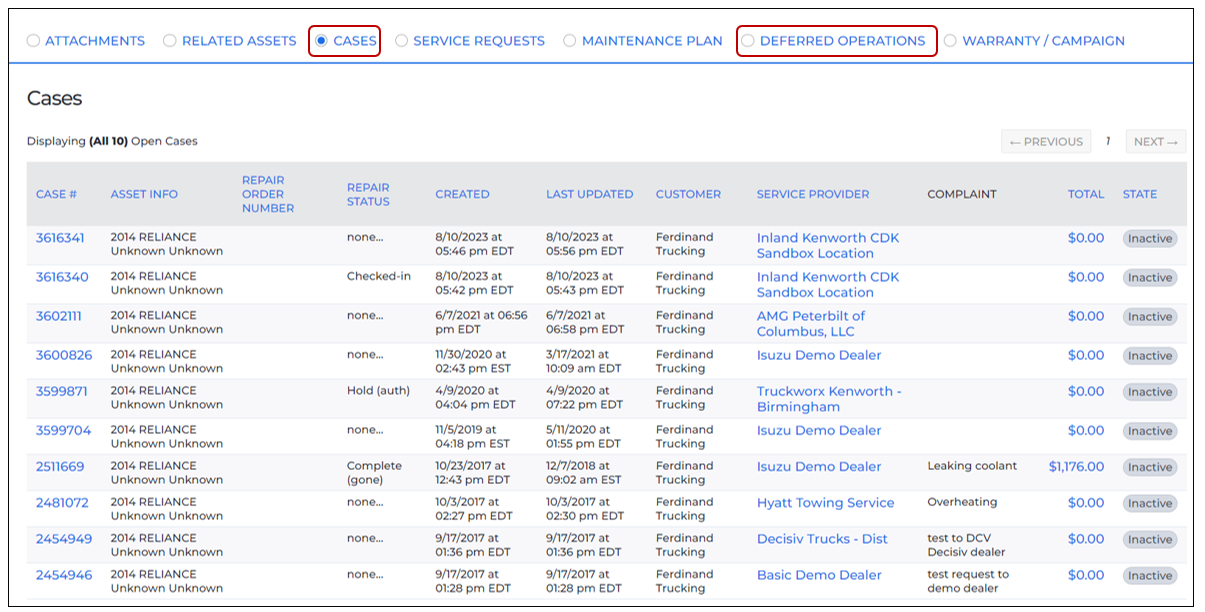Click the Inactive badge for case 2511669
This screenshot has height=612, width=1205.
point(1150,467)
